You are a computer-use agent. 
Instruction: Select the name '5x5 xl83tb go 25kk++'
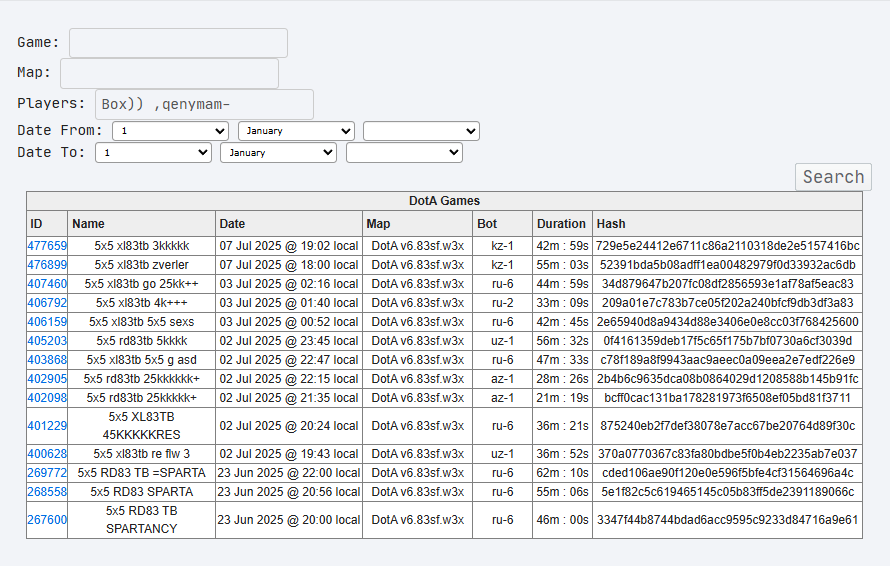tap(142, 284)
